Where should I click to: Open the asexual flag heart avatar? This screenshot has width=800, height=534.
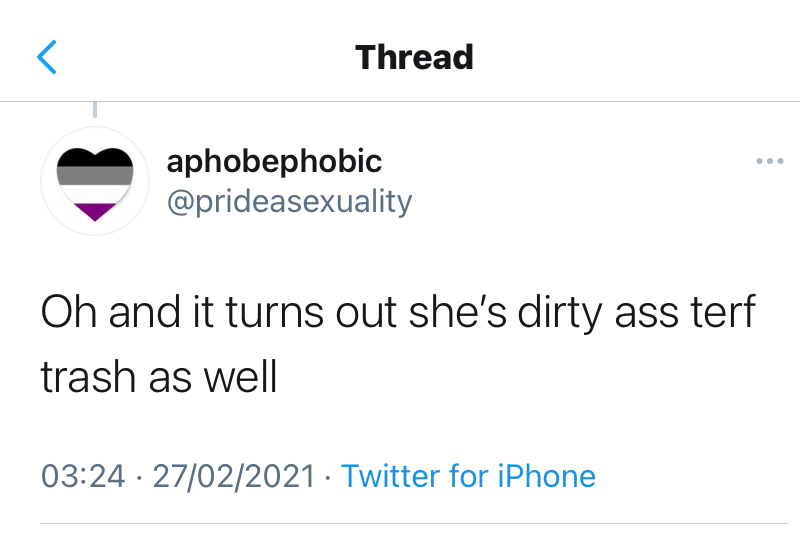[94, 181]
